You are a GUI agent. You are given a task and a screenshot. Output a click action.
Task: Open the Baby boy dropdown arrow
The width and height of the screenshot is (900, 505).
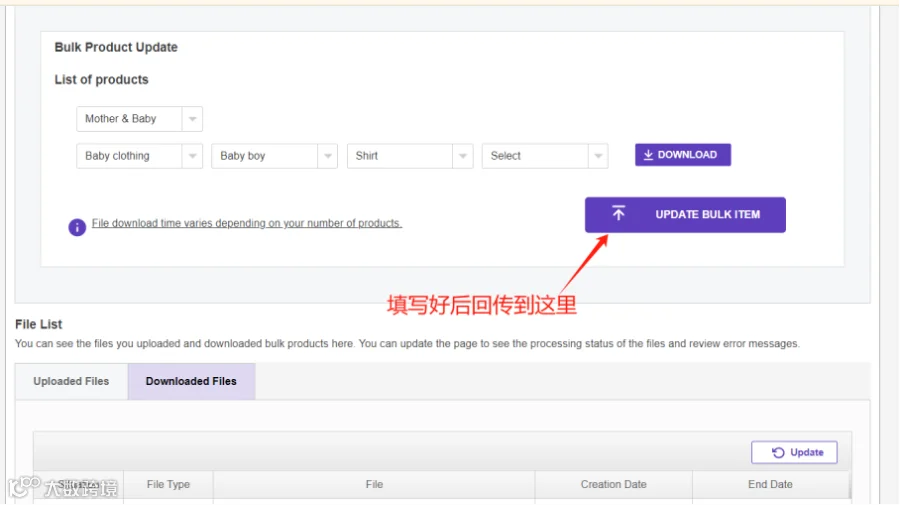(328, 156)
